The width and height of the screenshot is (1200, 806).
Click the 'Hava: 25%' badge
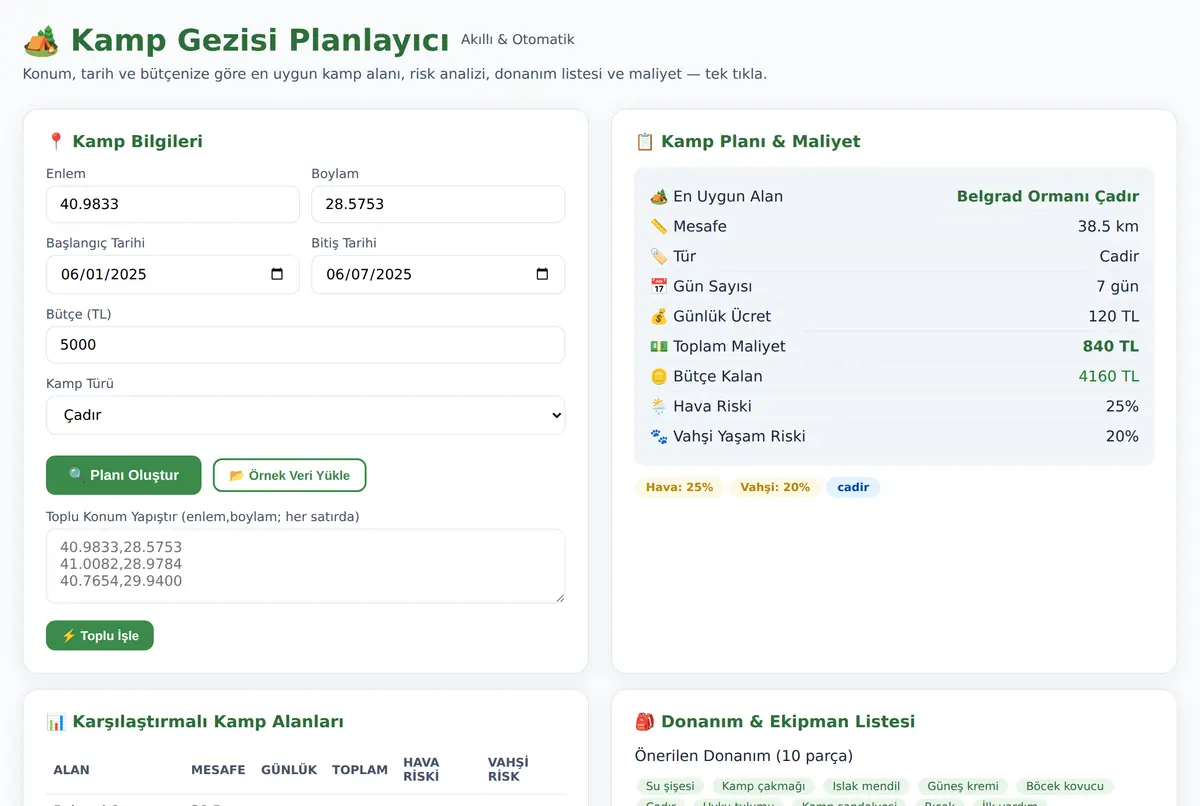[x=679, y=487]
